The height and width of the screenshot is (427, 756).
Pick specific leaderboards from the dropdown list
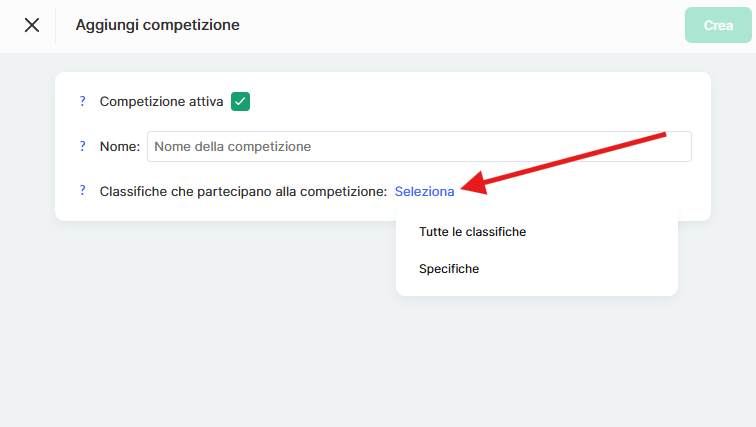click(449, 269)
